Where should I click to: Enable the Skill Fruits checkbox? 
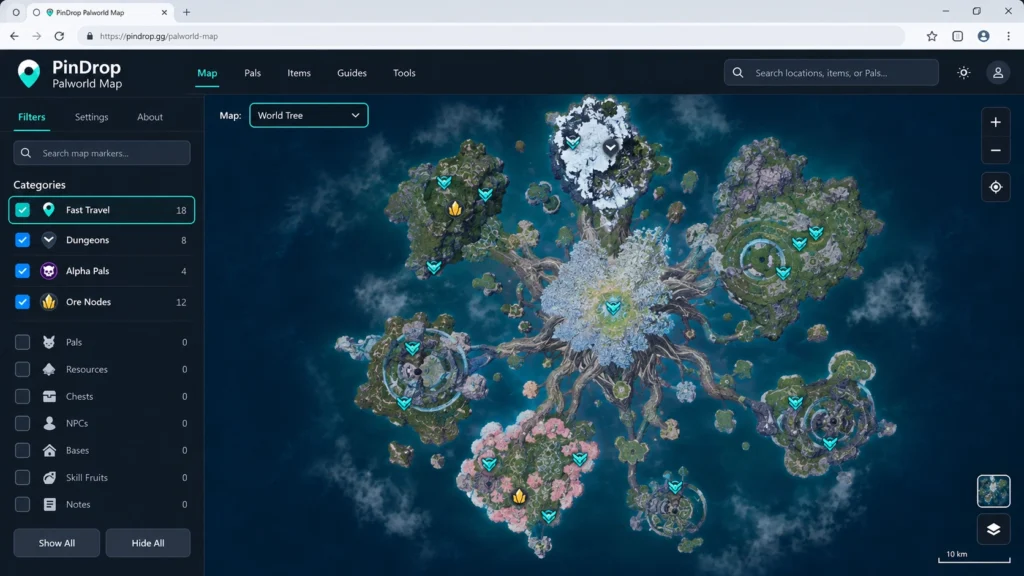coord(22,477)
